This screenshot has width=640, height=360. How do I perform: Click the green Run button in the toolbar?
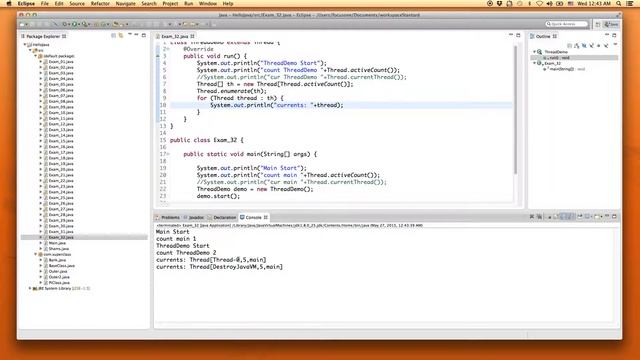(75, 24)
